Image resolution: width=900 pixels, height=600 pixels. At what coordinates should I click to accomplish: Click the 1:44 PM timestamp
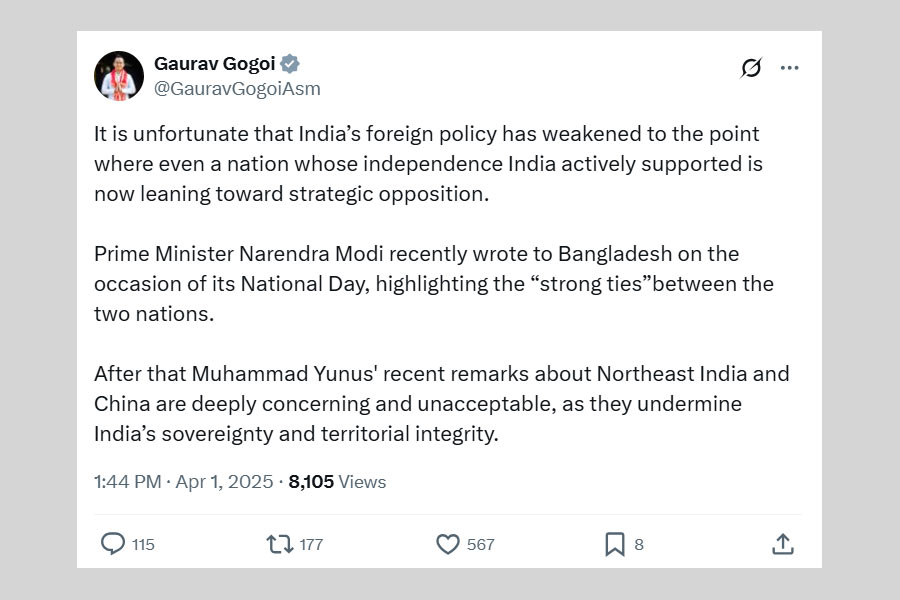click(127, 482)
